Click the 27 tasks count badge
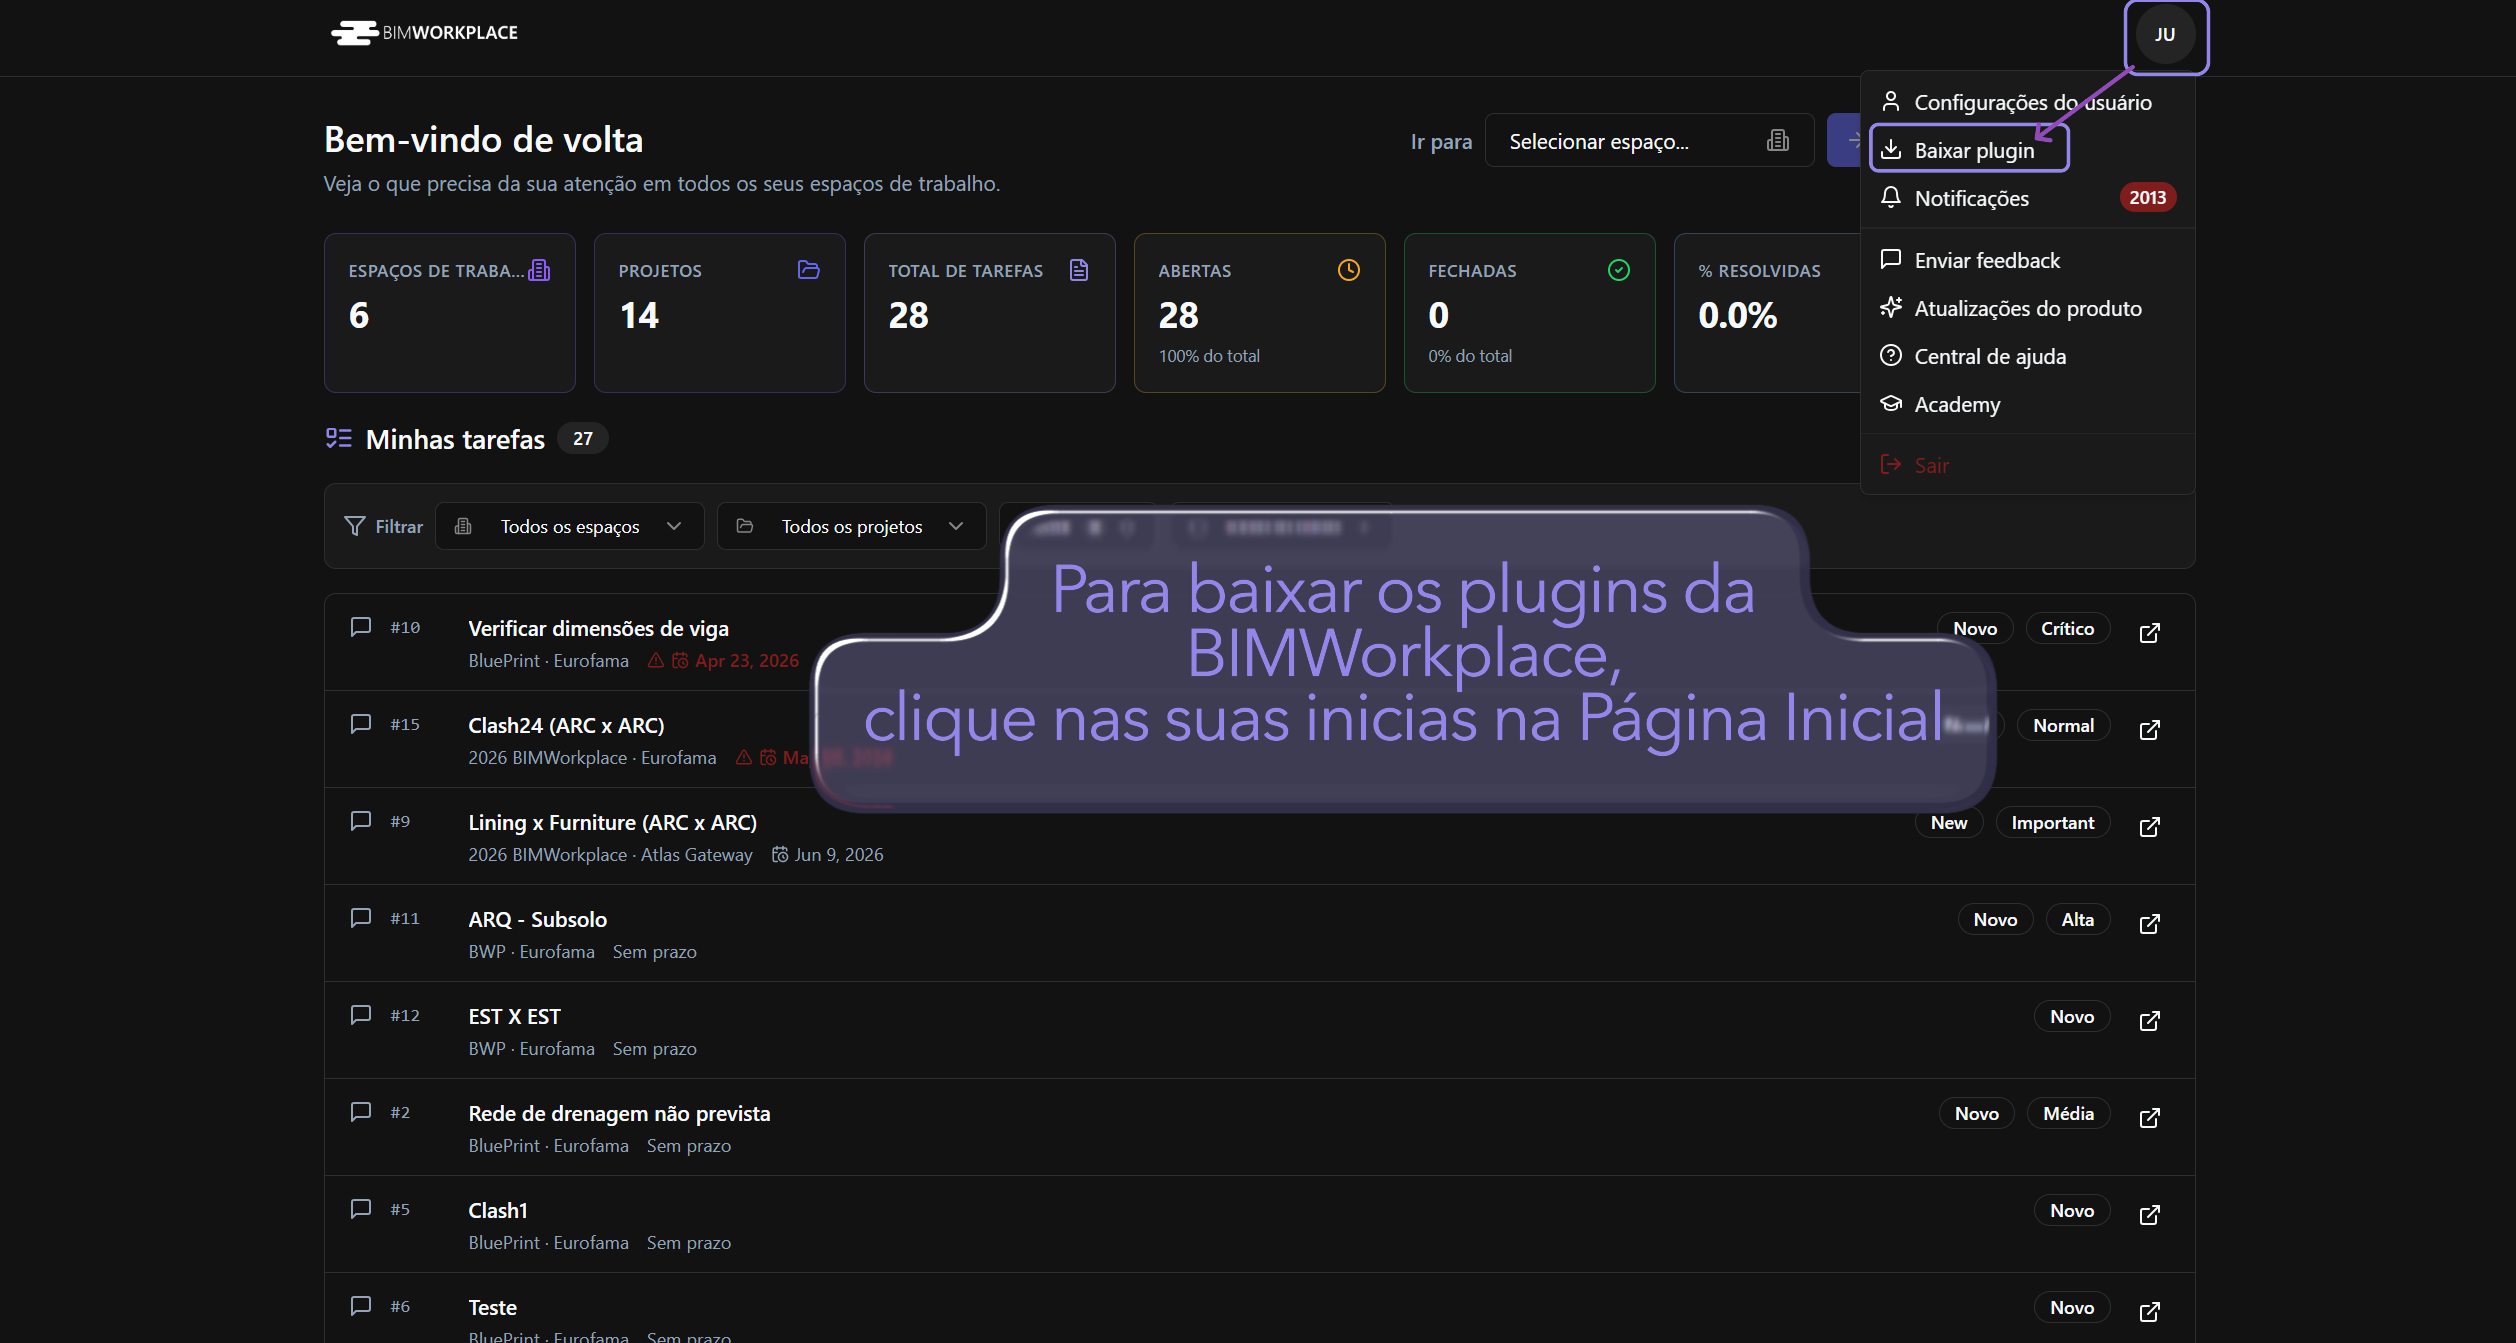This screenshot has width=2516, height=1343. pos(582,438)
